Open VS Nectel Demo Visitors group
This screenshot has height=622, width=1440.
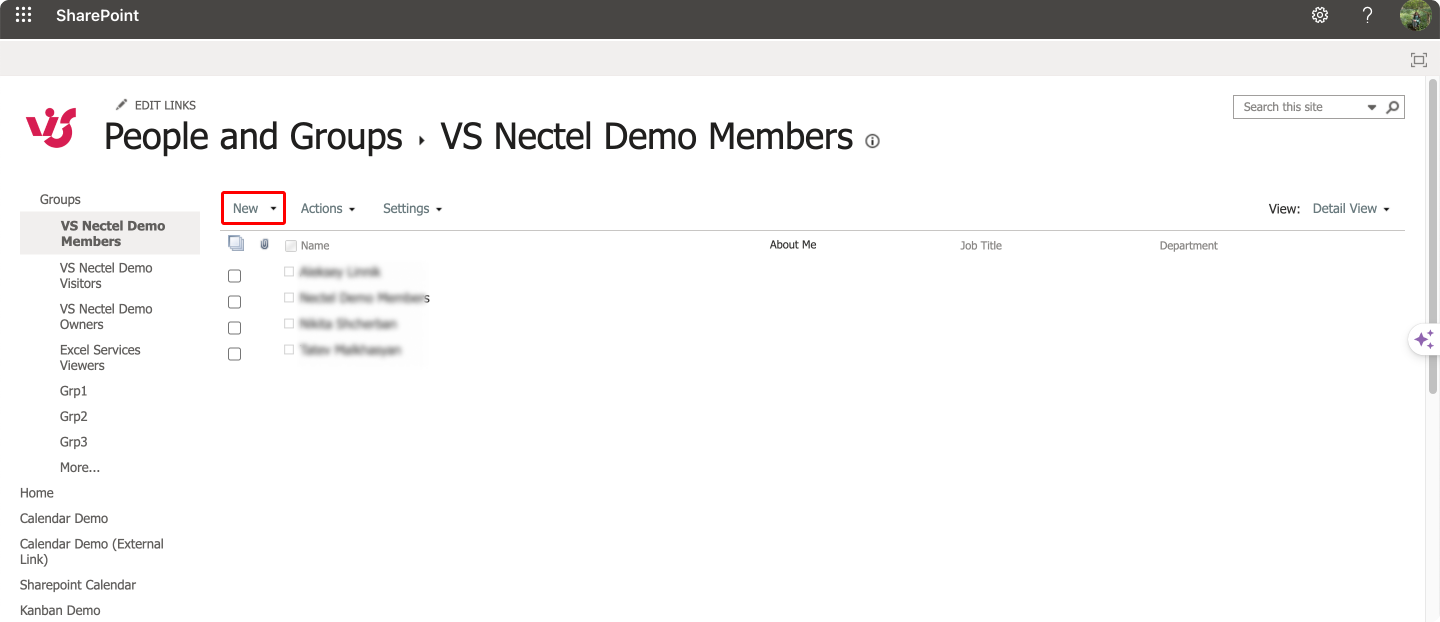point(106,276)
